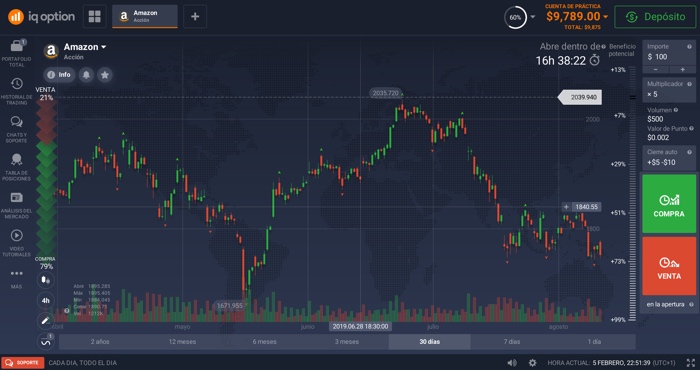
Task: Click the plus on 1840.55 price label
Action: click(x=566, y=207)
